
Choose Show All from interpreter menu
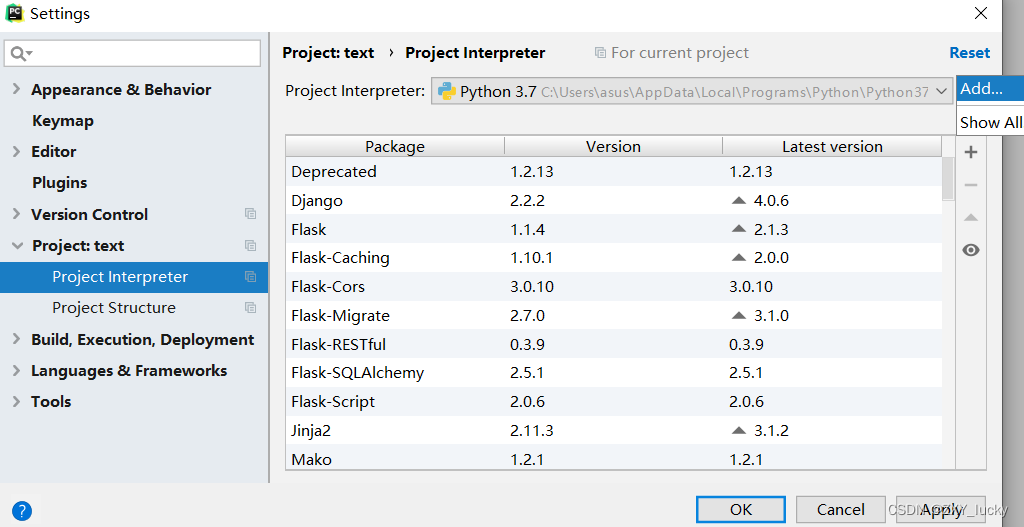[990, 122]
